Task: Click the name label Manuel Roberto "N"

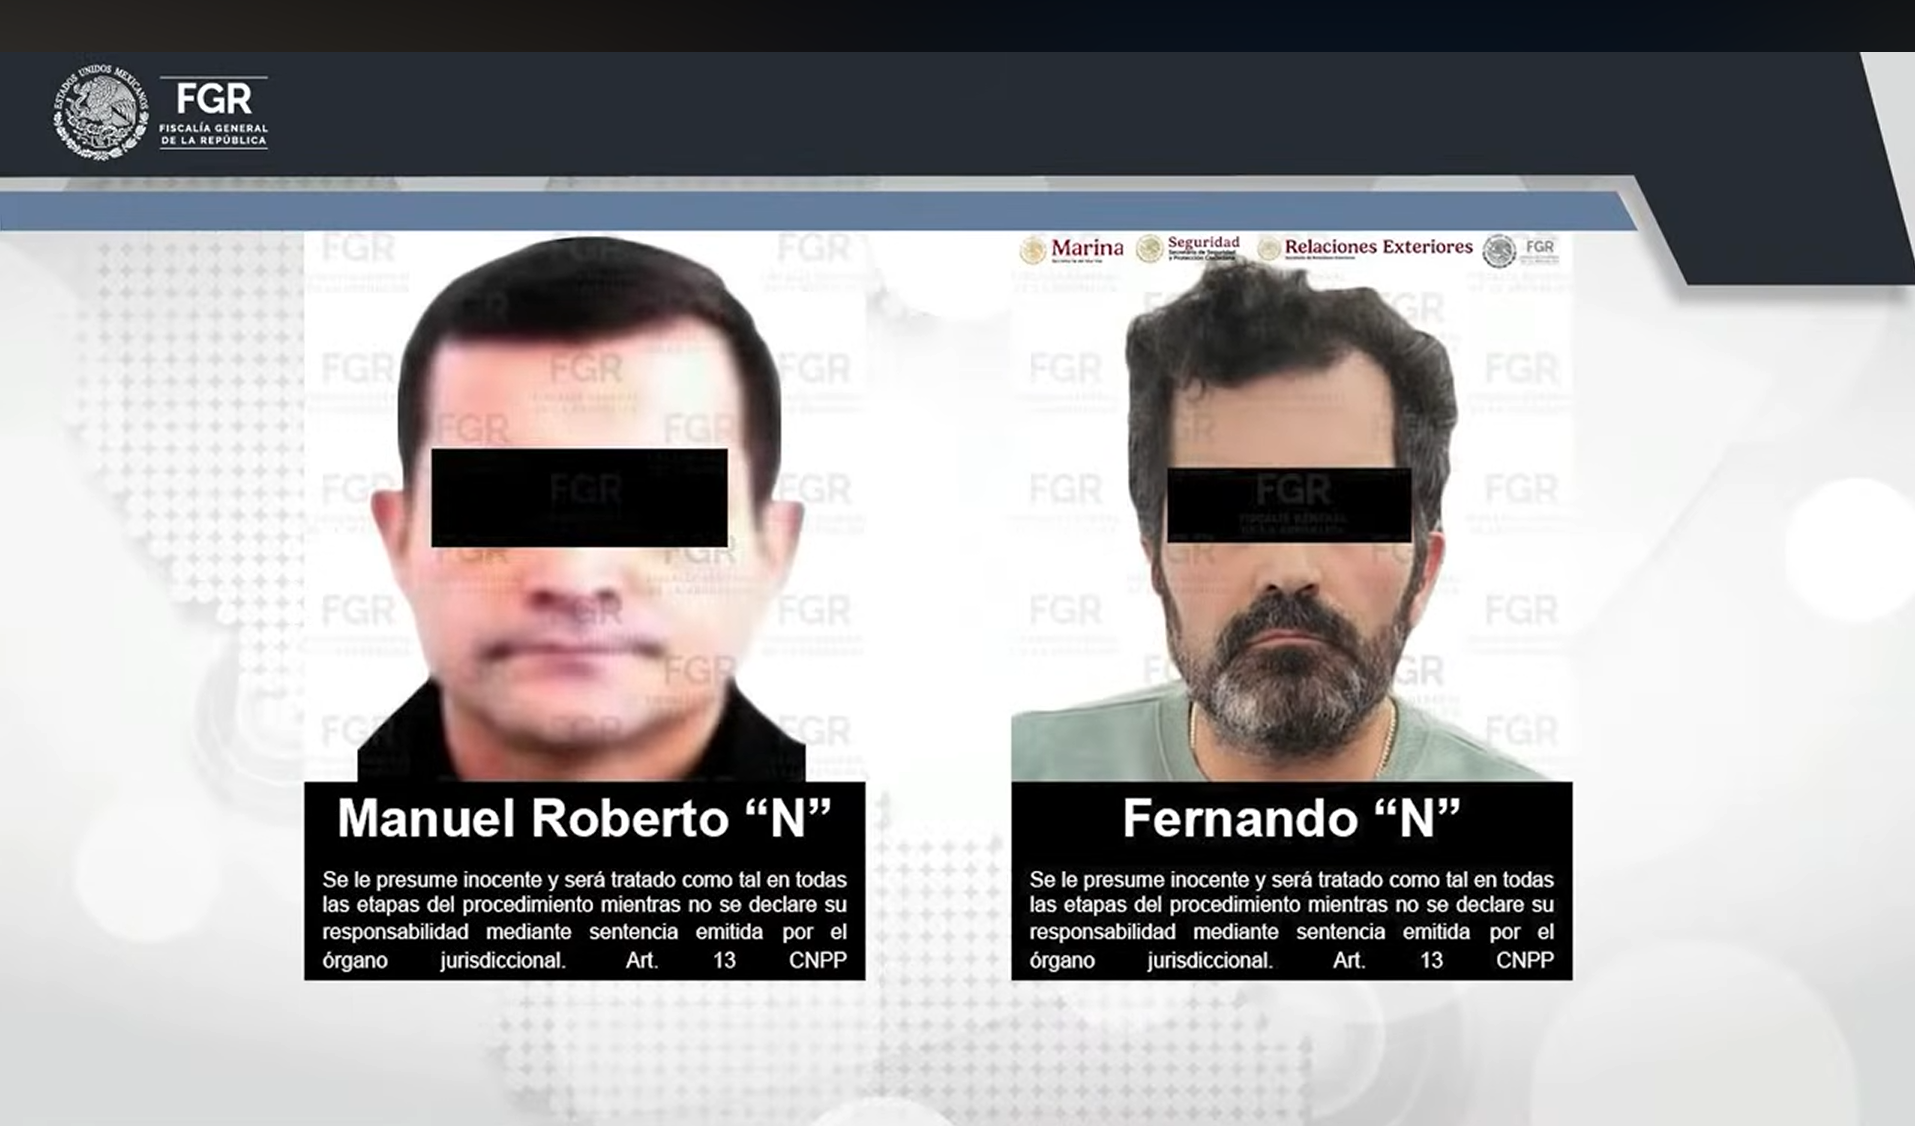Action: (x=585, y=818)
